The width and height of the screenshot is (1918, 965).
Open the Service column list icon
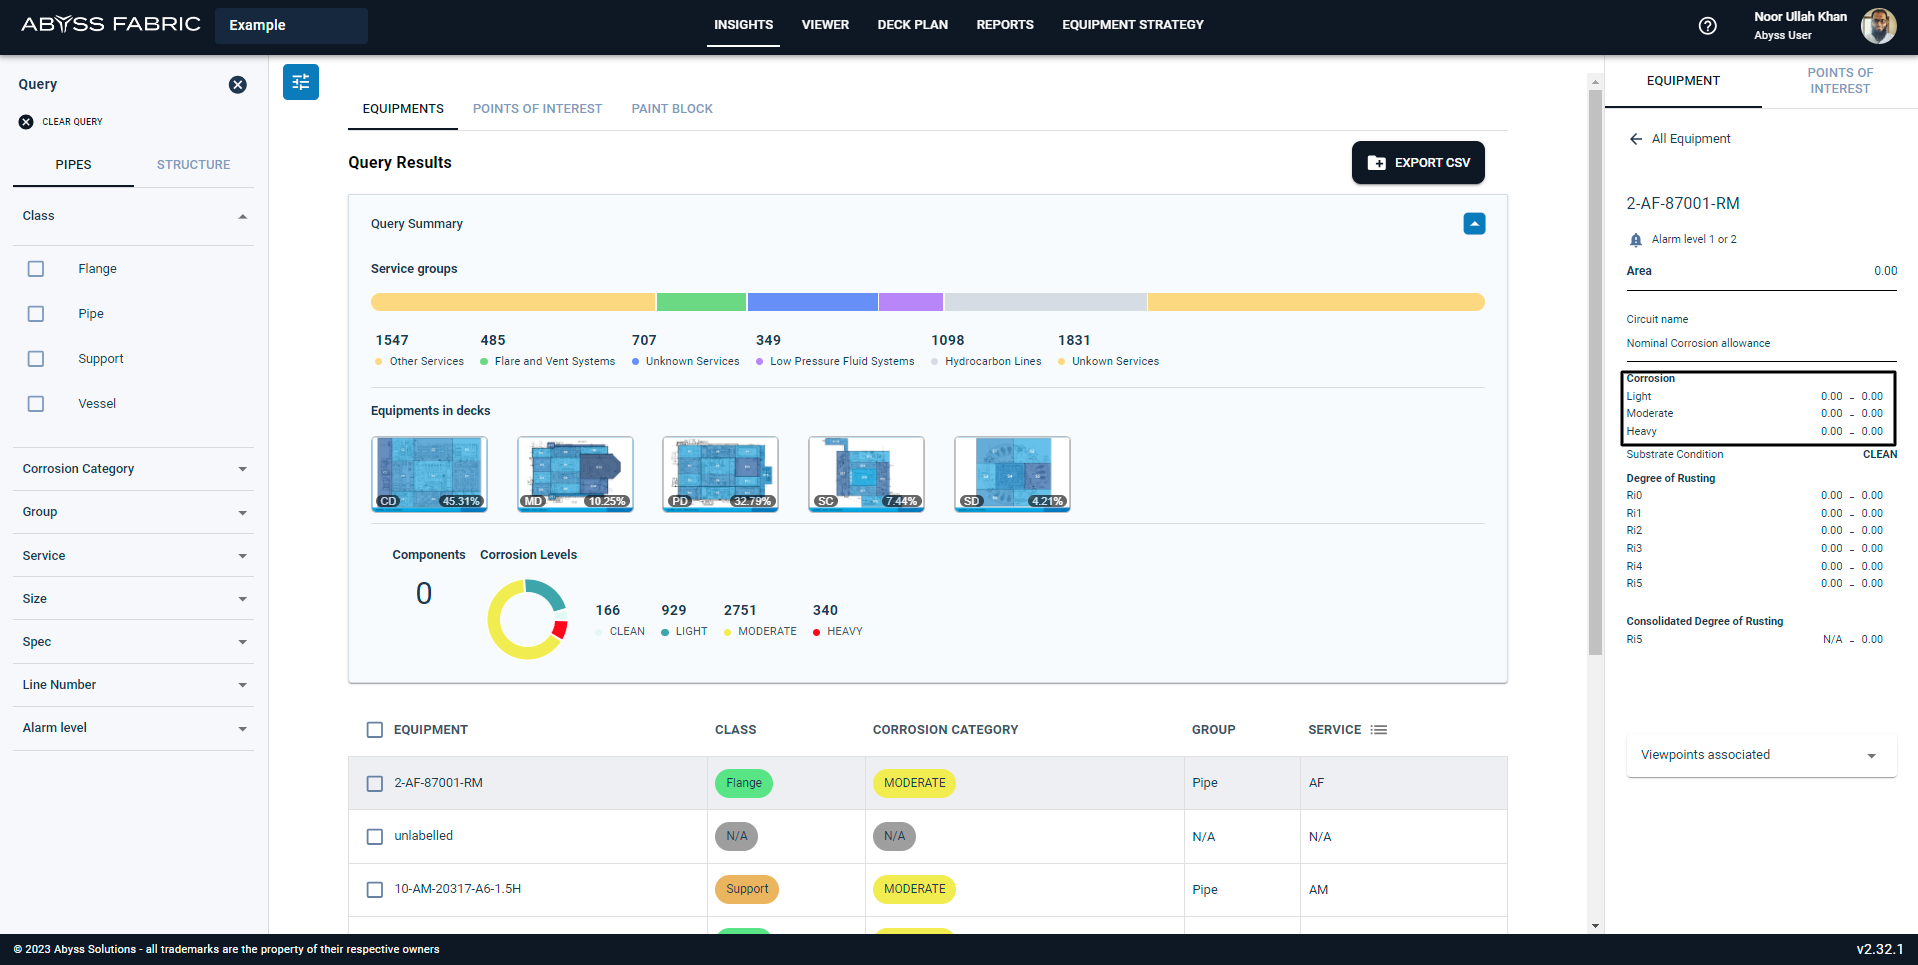[x=1379, y=730]
